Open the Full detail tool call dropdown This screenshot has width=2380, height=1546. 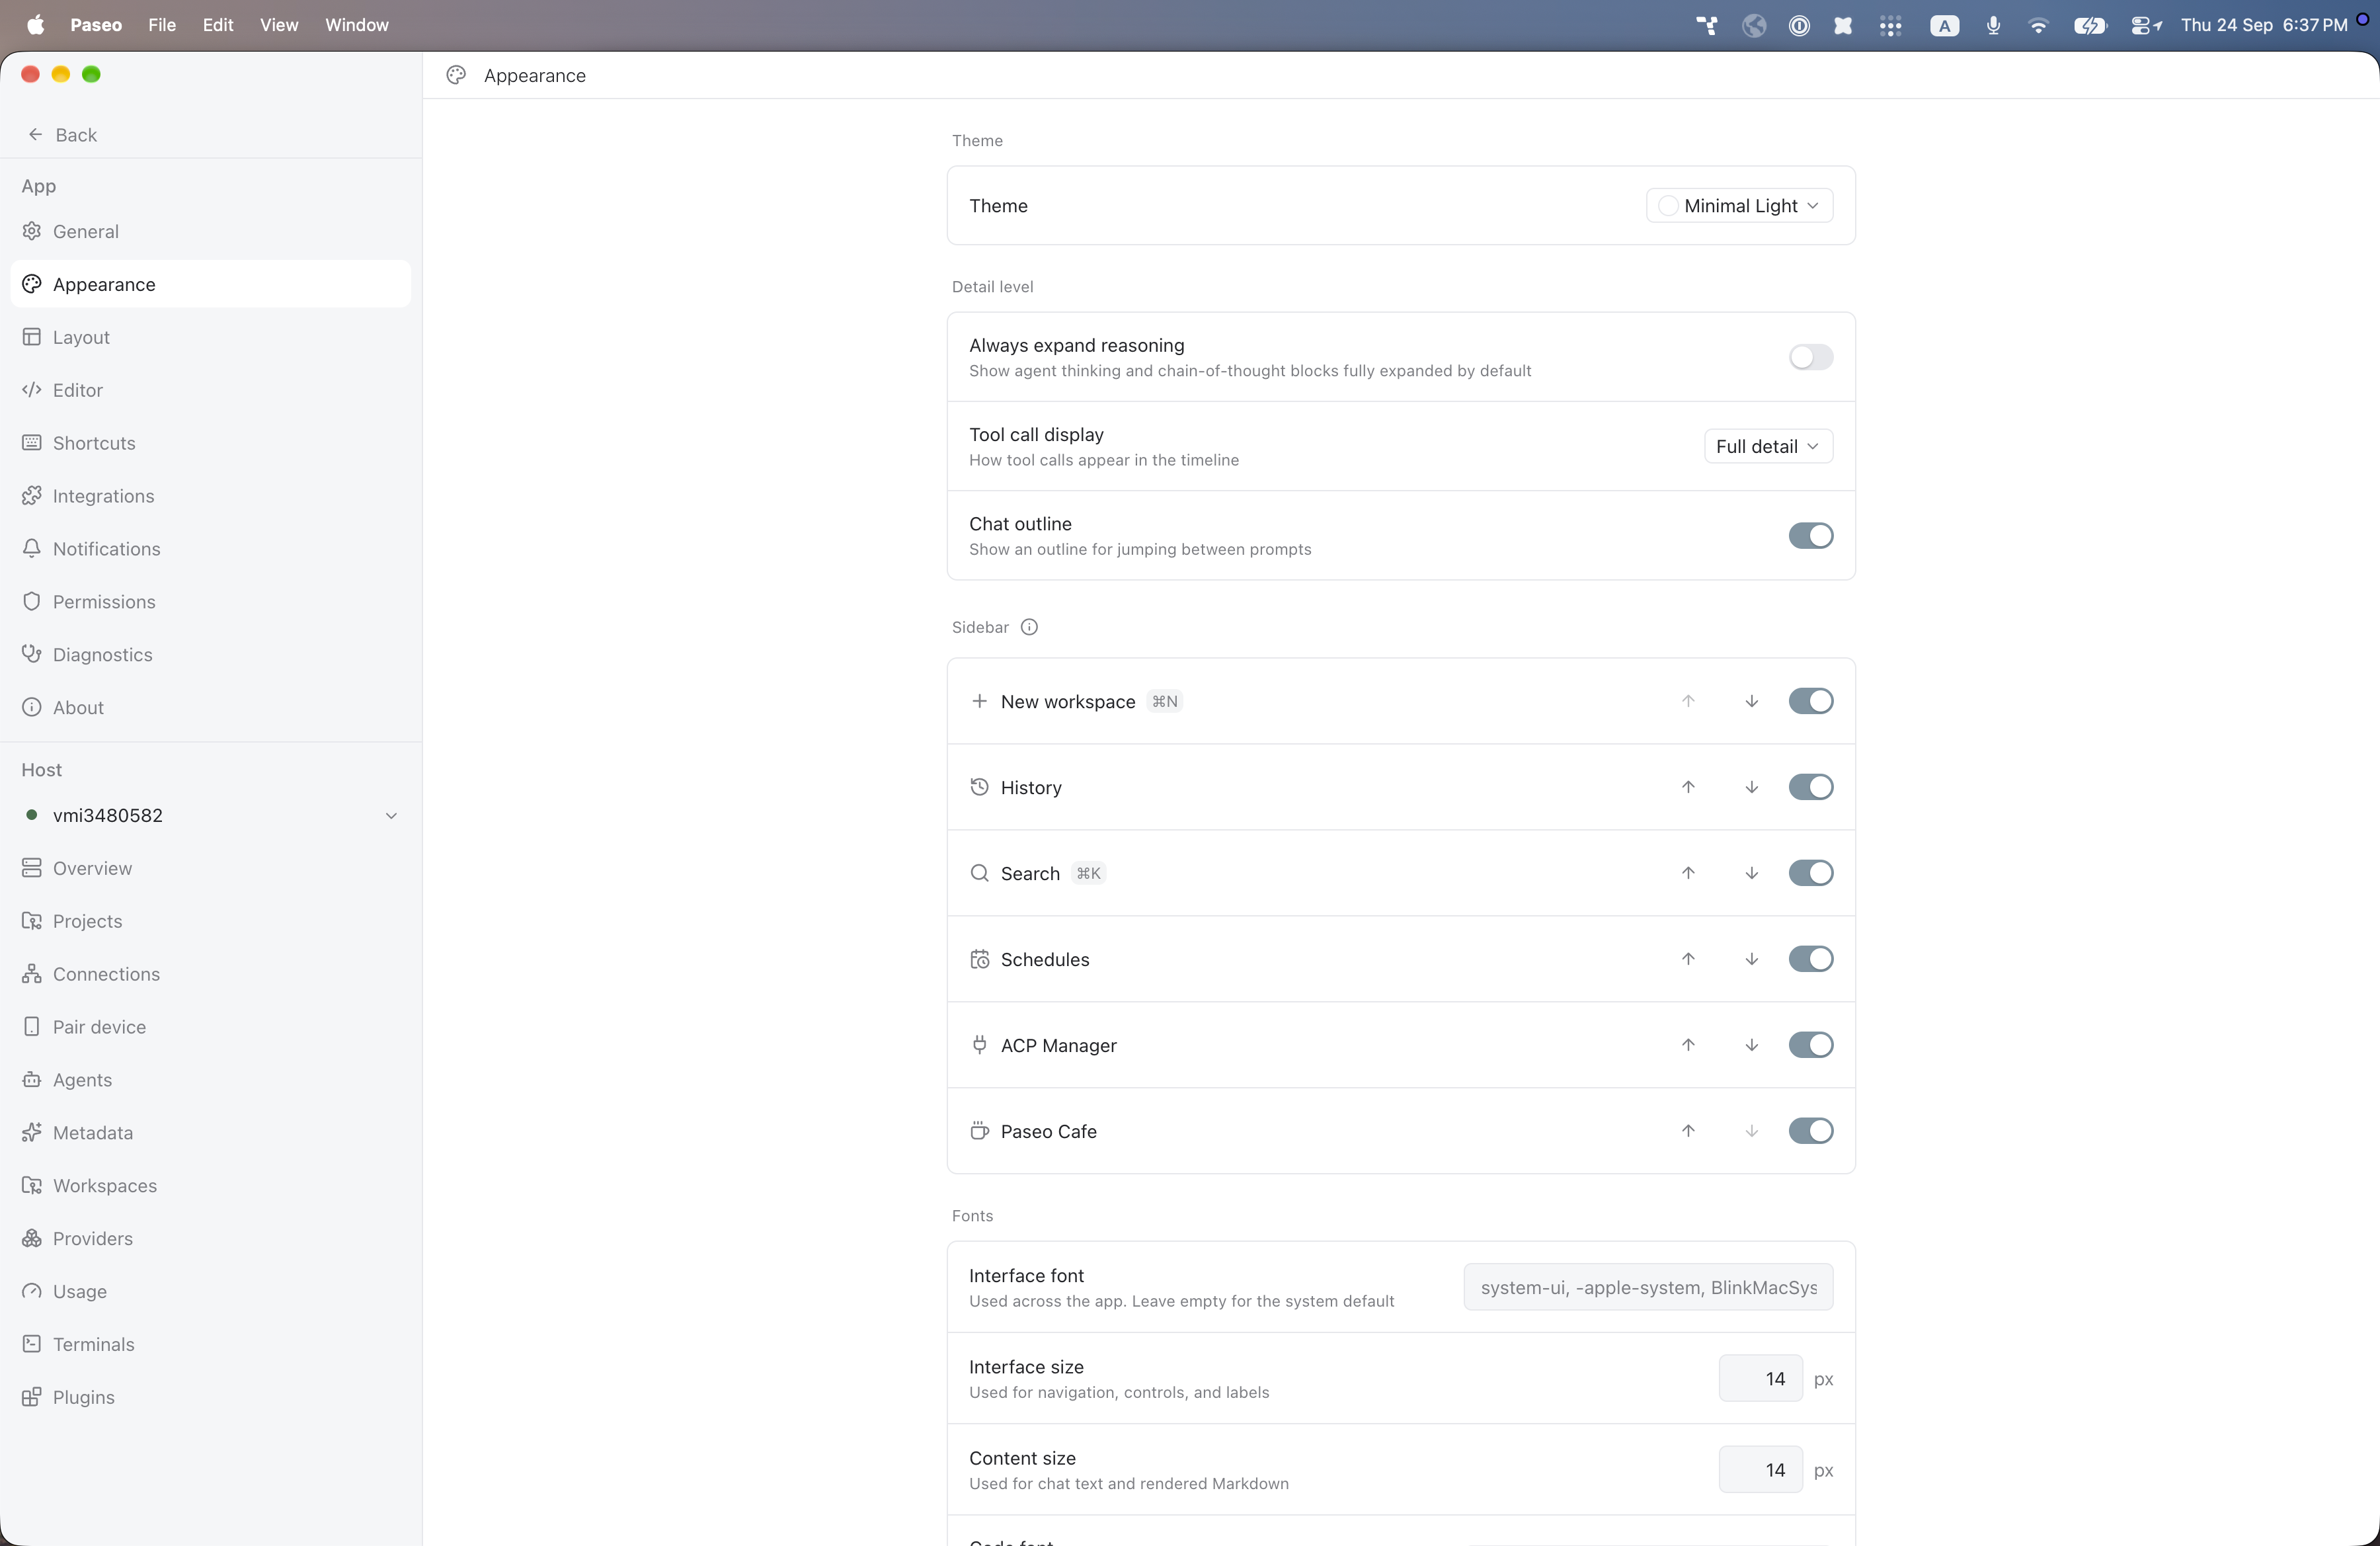1768,447
